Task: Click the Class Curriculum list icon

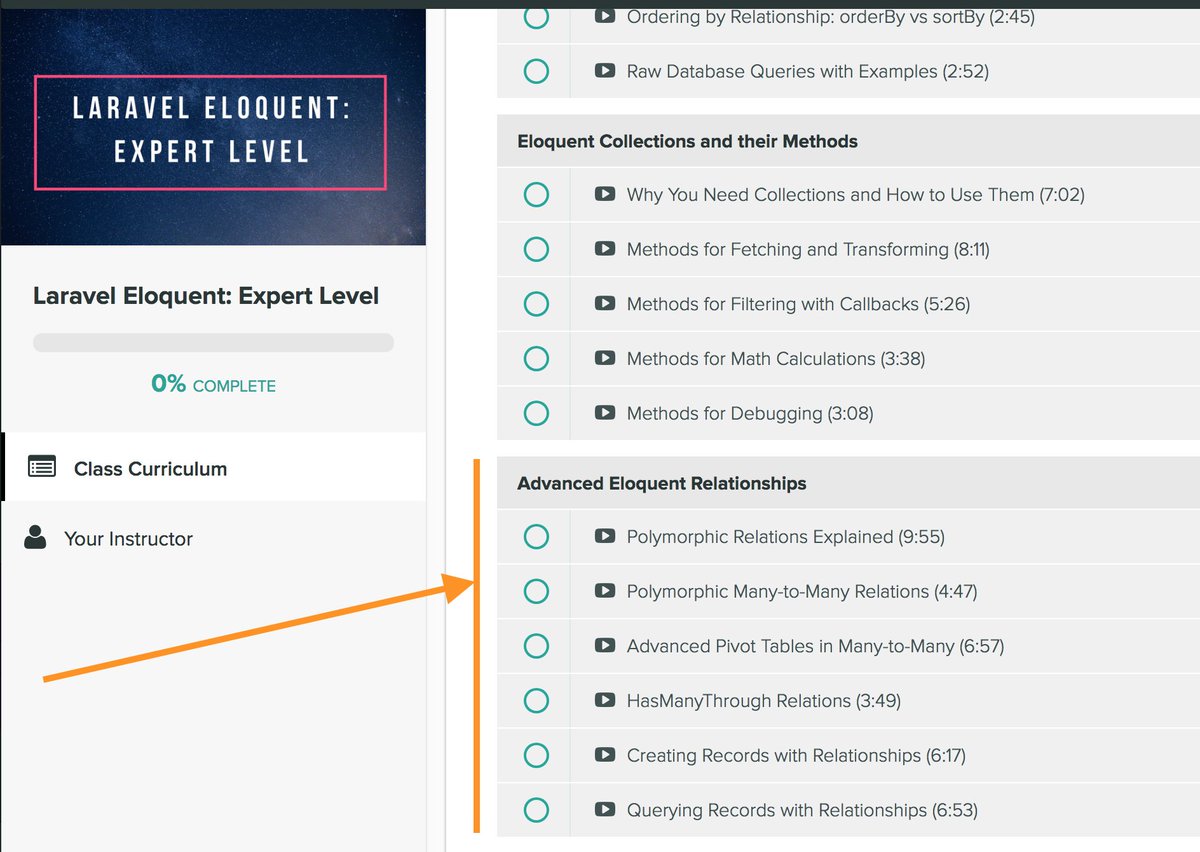Action: 42,467
